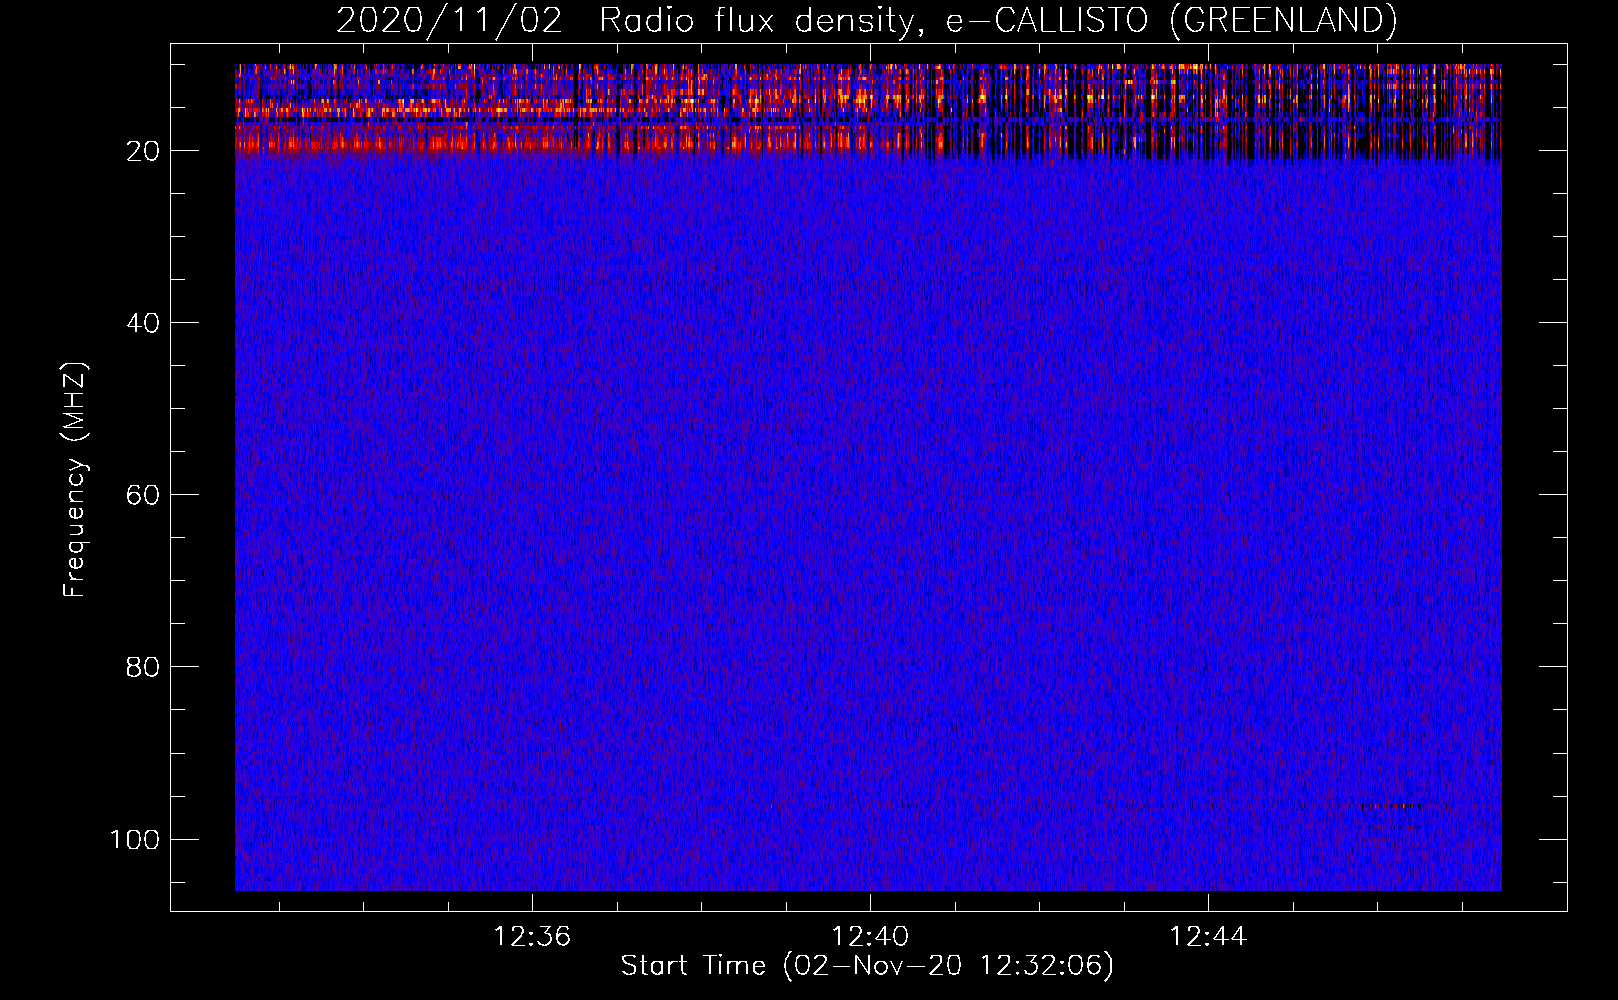Click the '60' frequency tick label
This screenshot has height=1000, width=1618.
click(x=143, y=495)
